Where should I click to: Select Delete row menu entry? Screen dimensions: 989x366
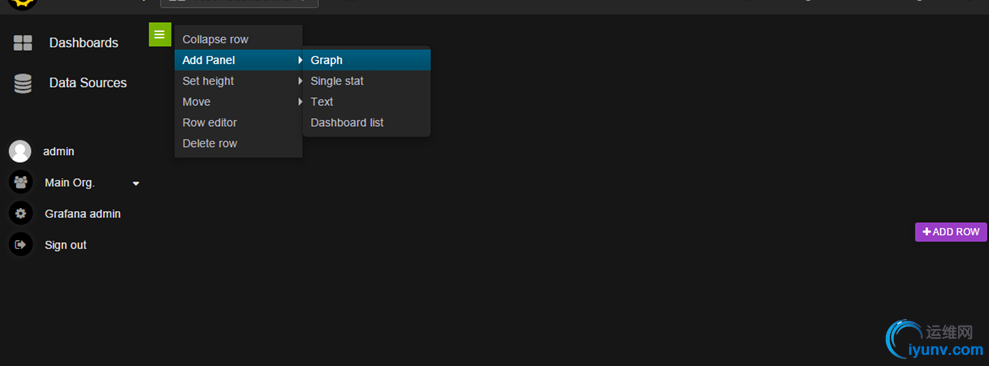coord(238,143)
